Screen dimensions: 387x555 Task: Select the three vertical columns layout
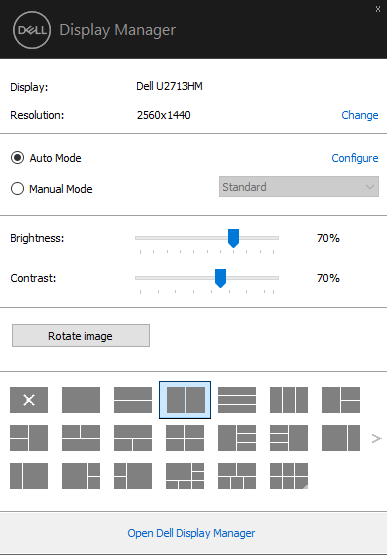coord(289,400)
